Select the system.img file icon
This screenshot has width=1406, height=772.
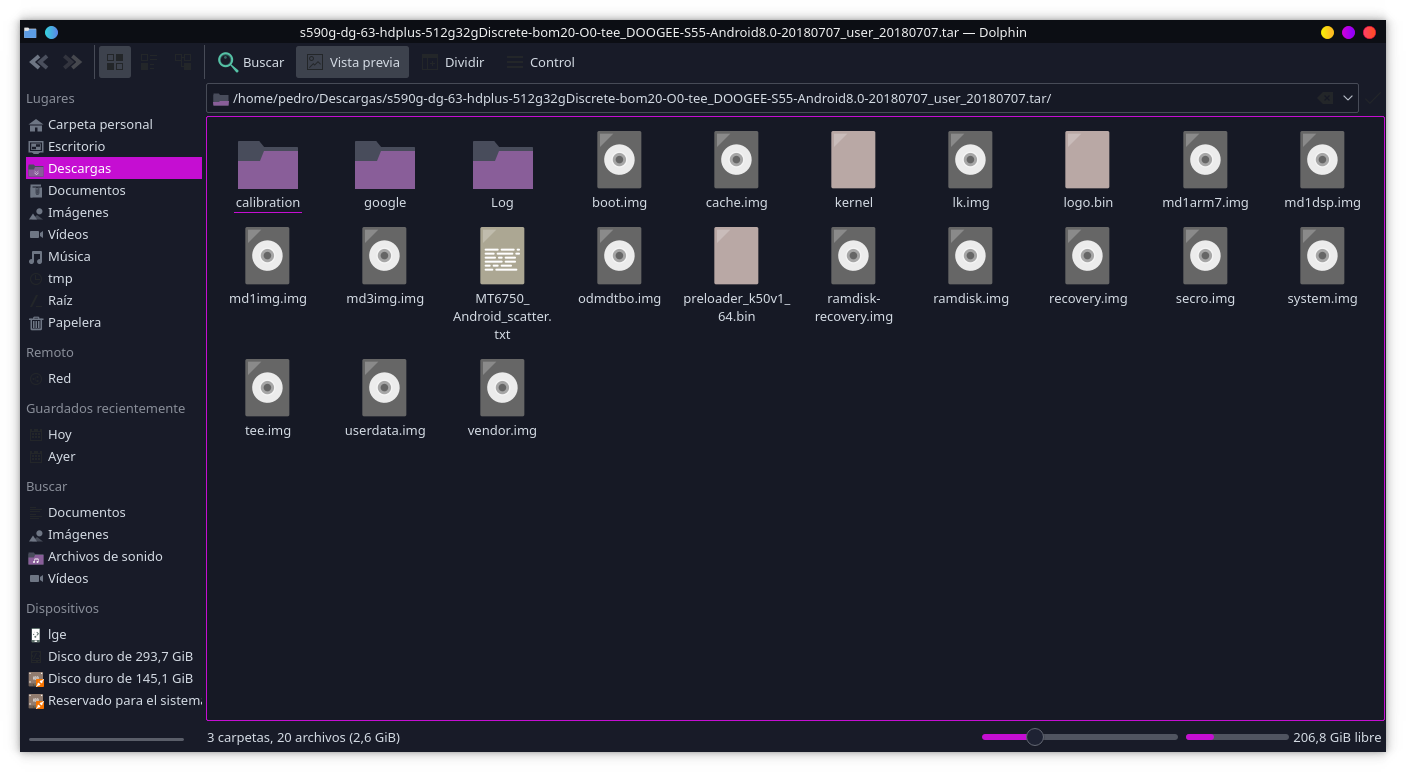coord(1322,256)
